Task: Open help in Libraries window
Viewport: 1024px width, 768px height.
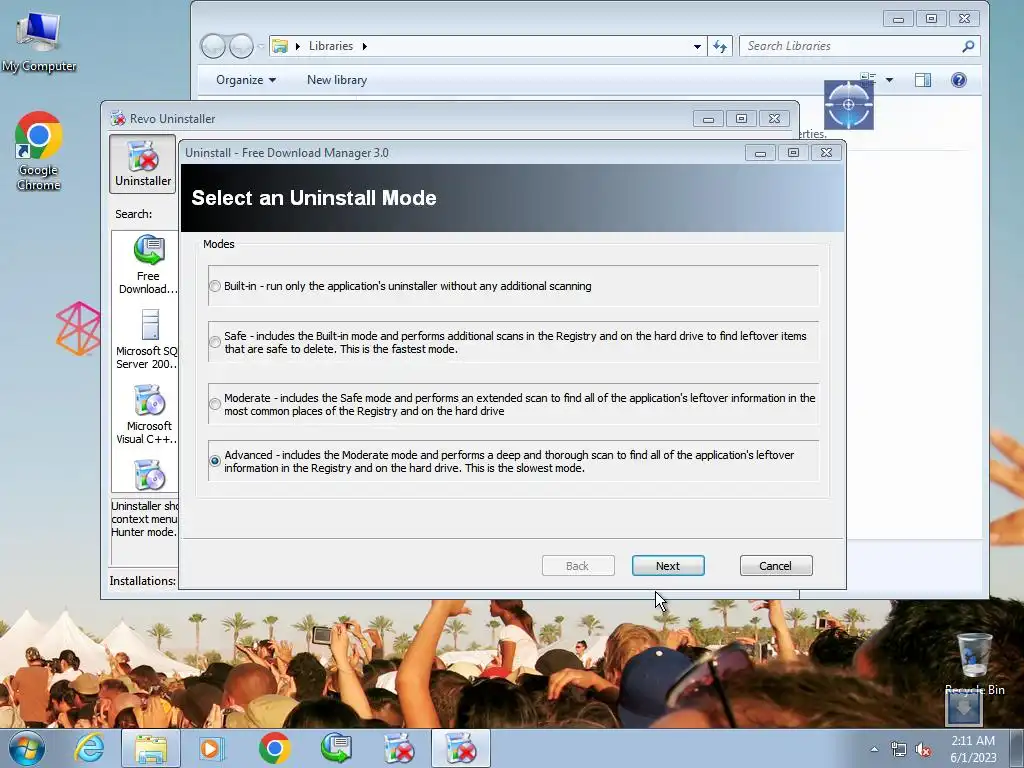Action: coord(959,80)
